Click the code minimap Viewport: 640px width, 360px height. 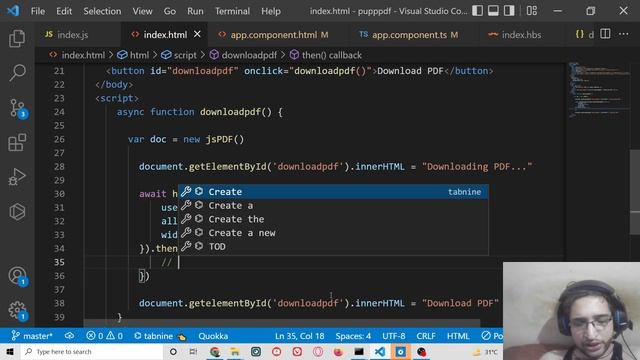point(598,90)
